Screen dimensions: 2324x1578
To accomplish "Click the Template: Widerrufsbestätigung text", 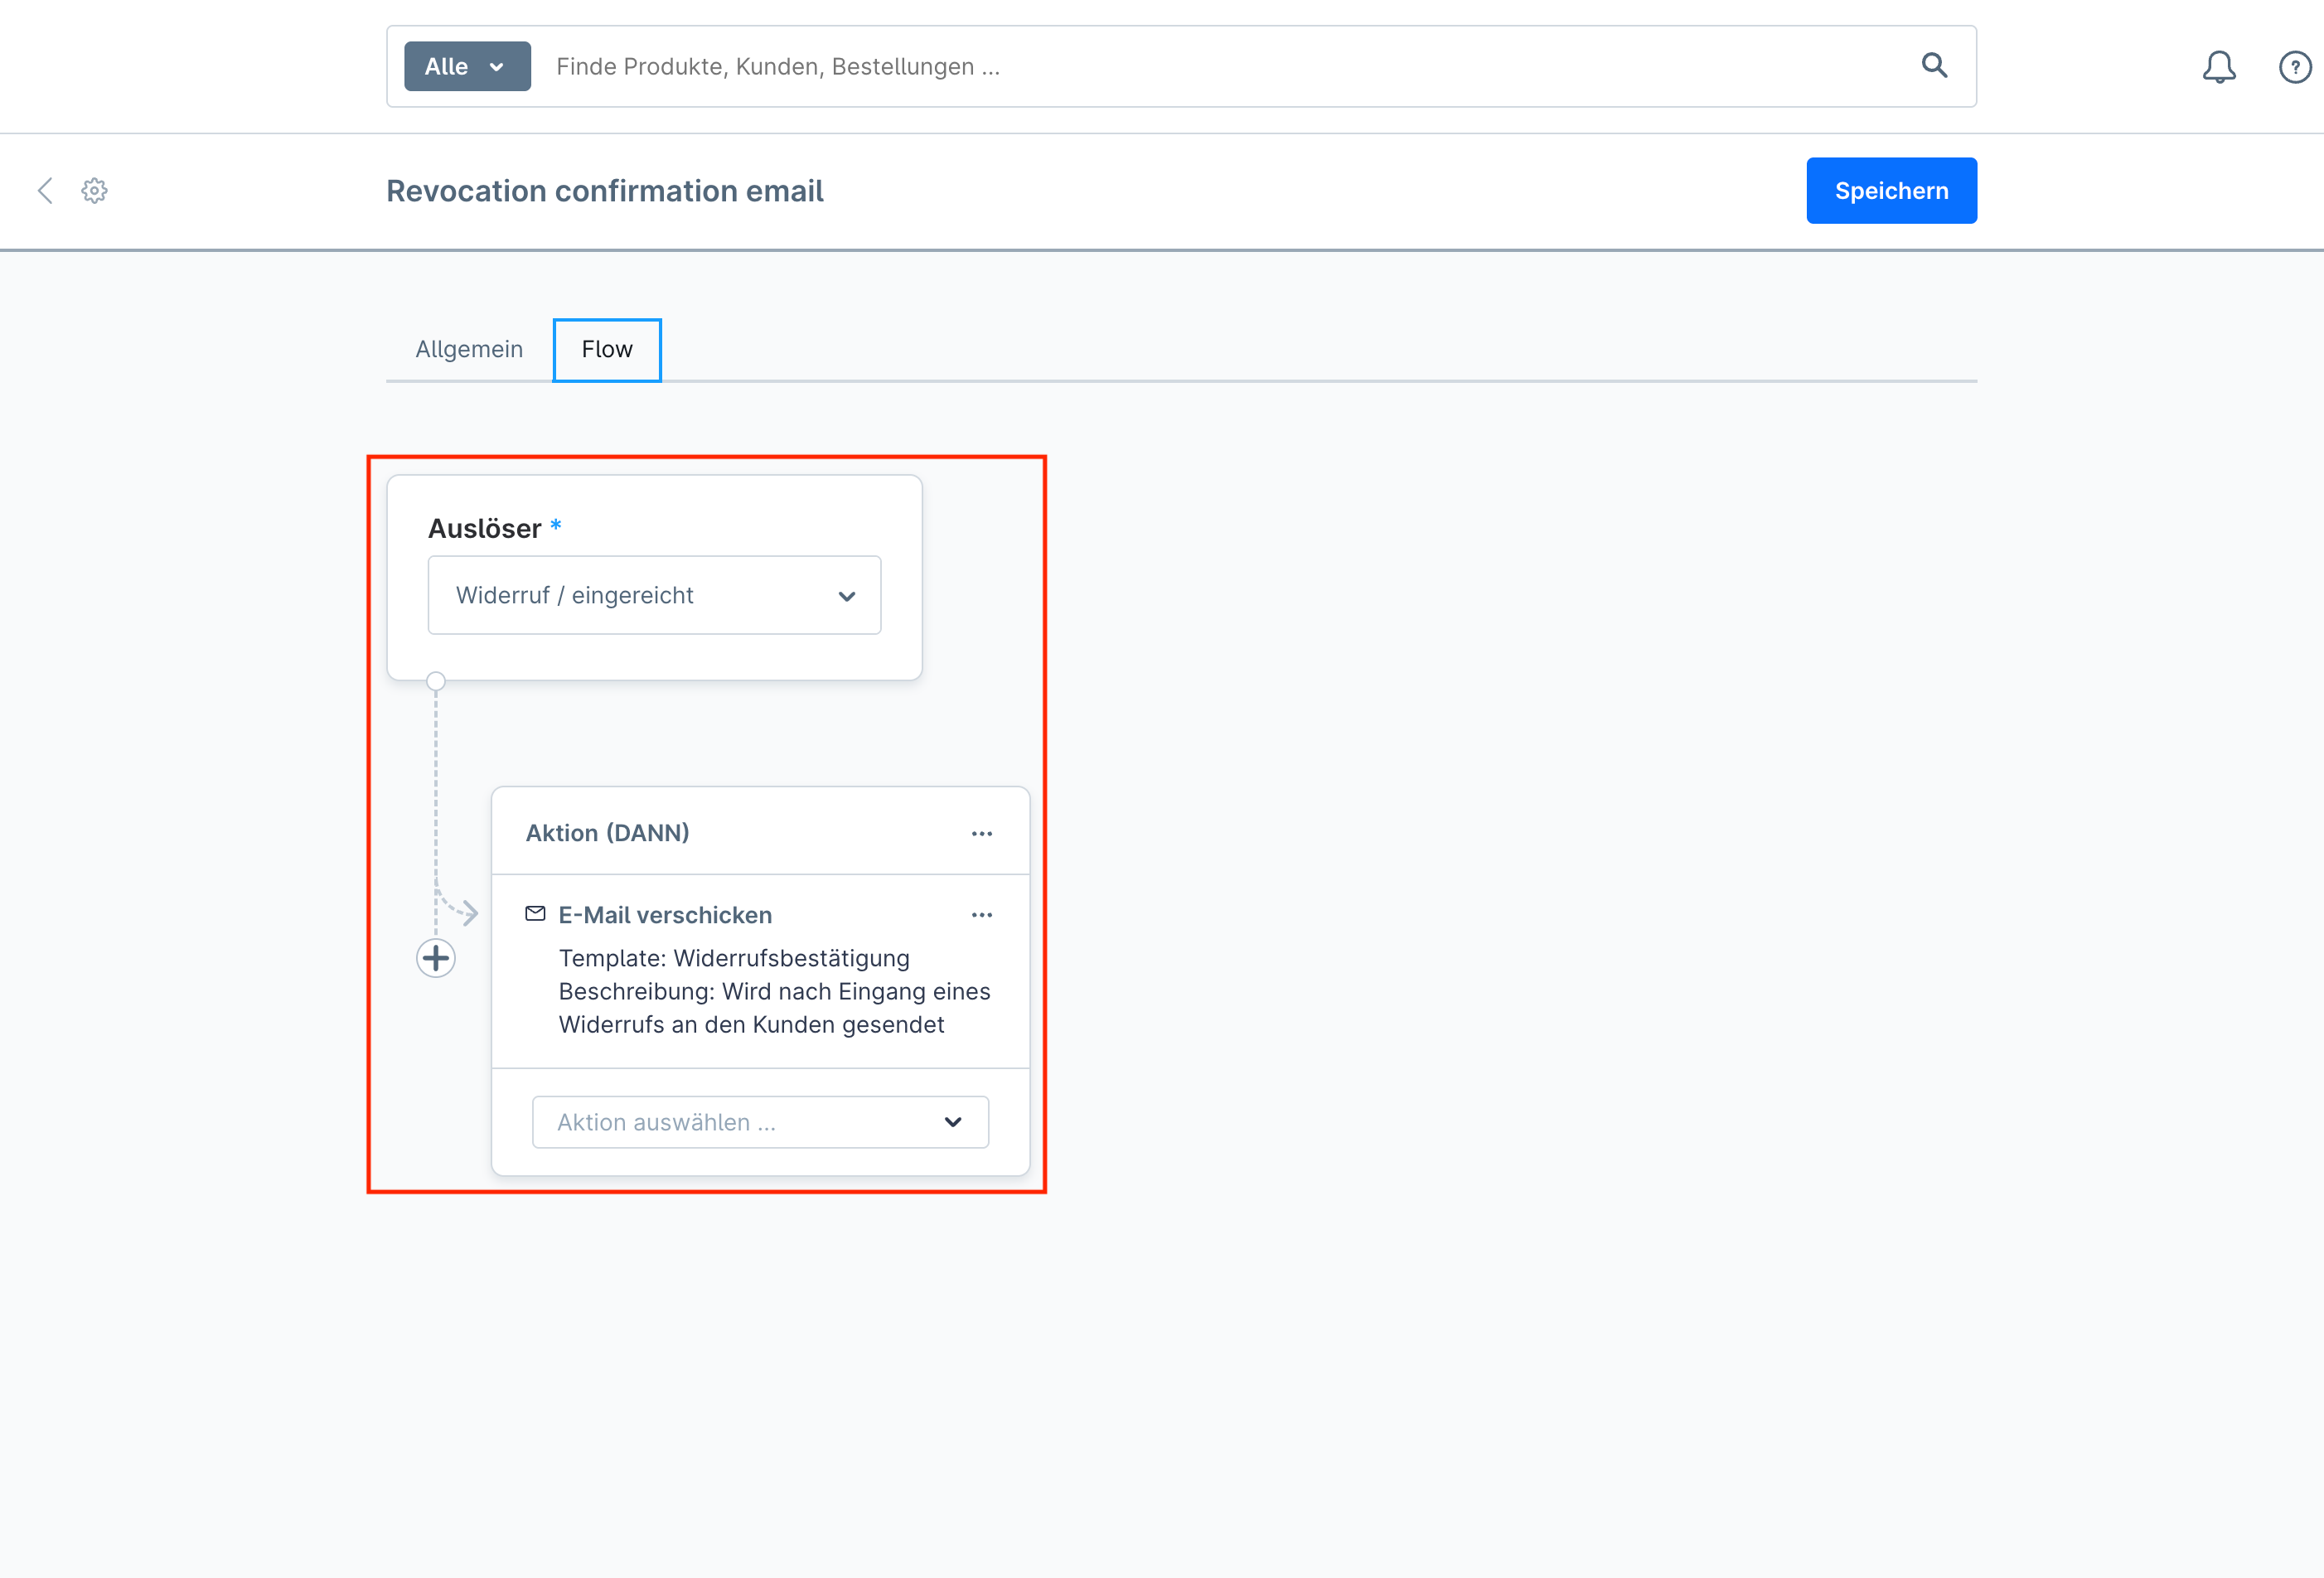I will click(x=734, y=958).
